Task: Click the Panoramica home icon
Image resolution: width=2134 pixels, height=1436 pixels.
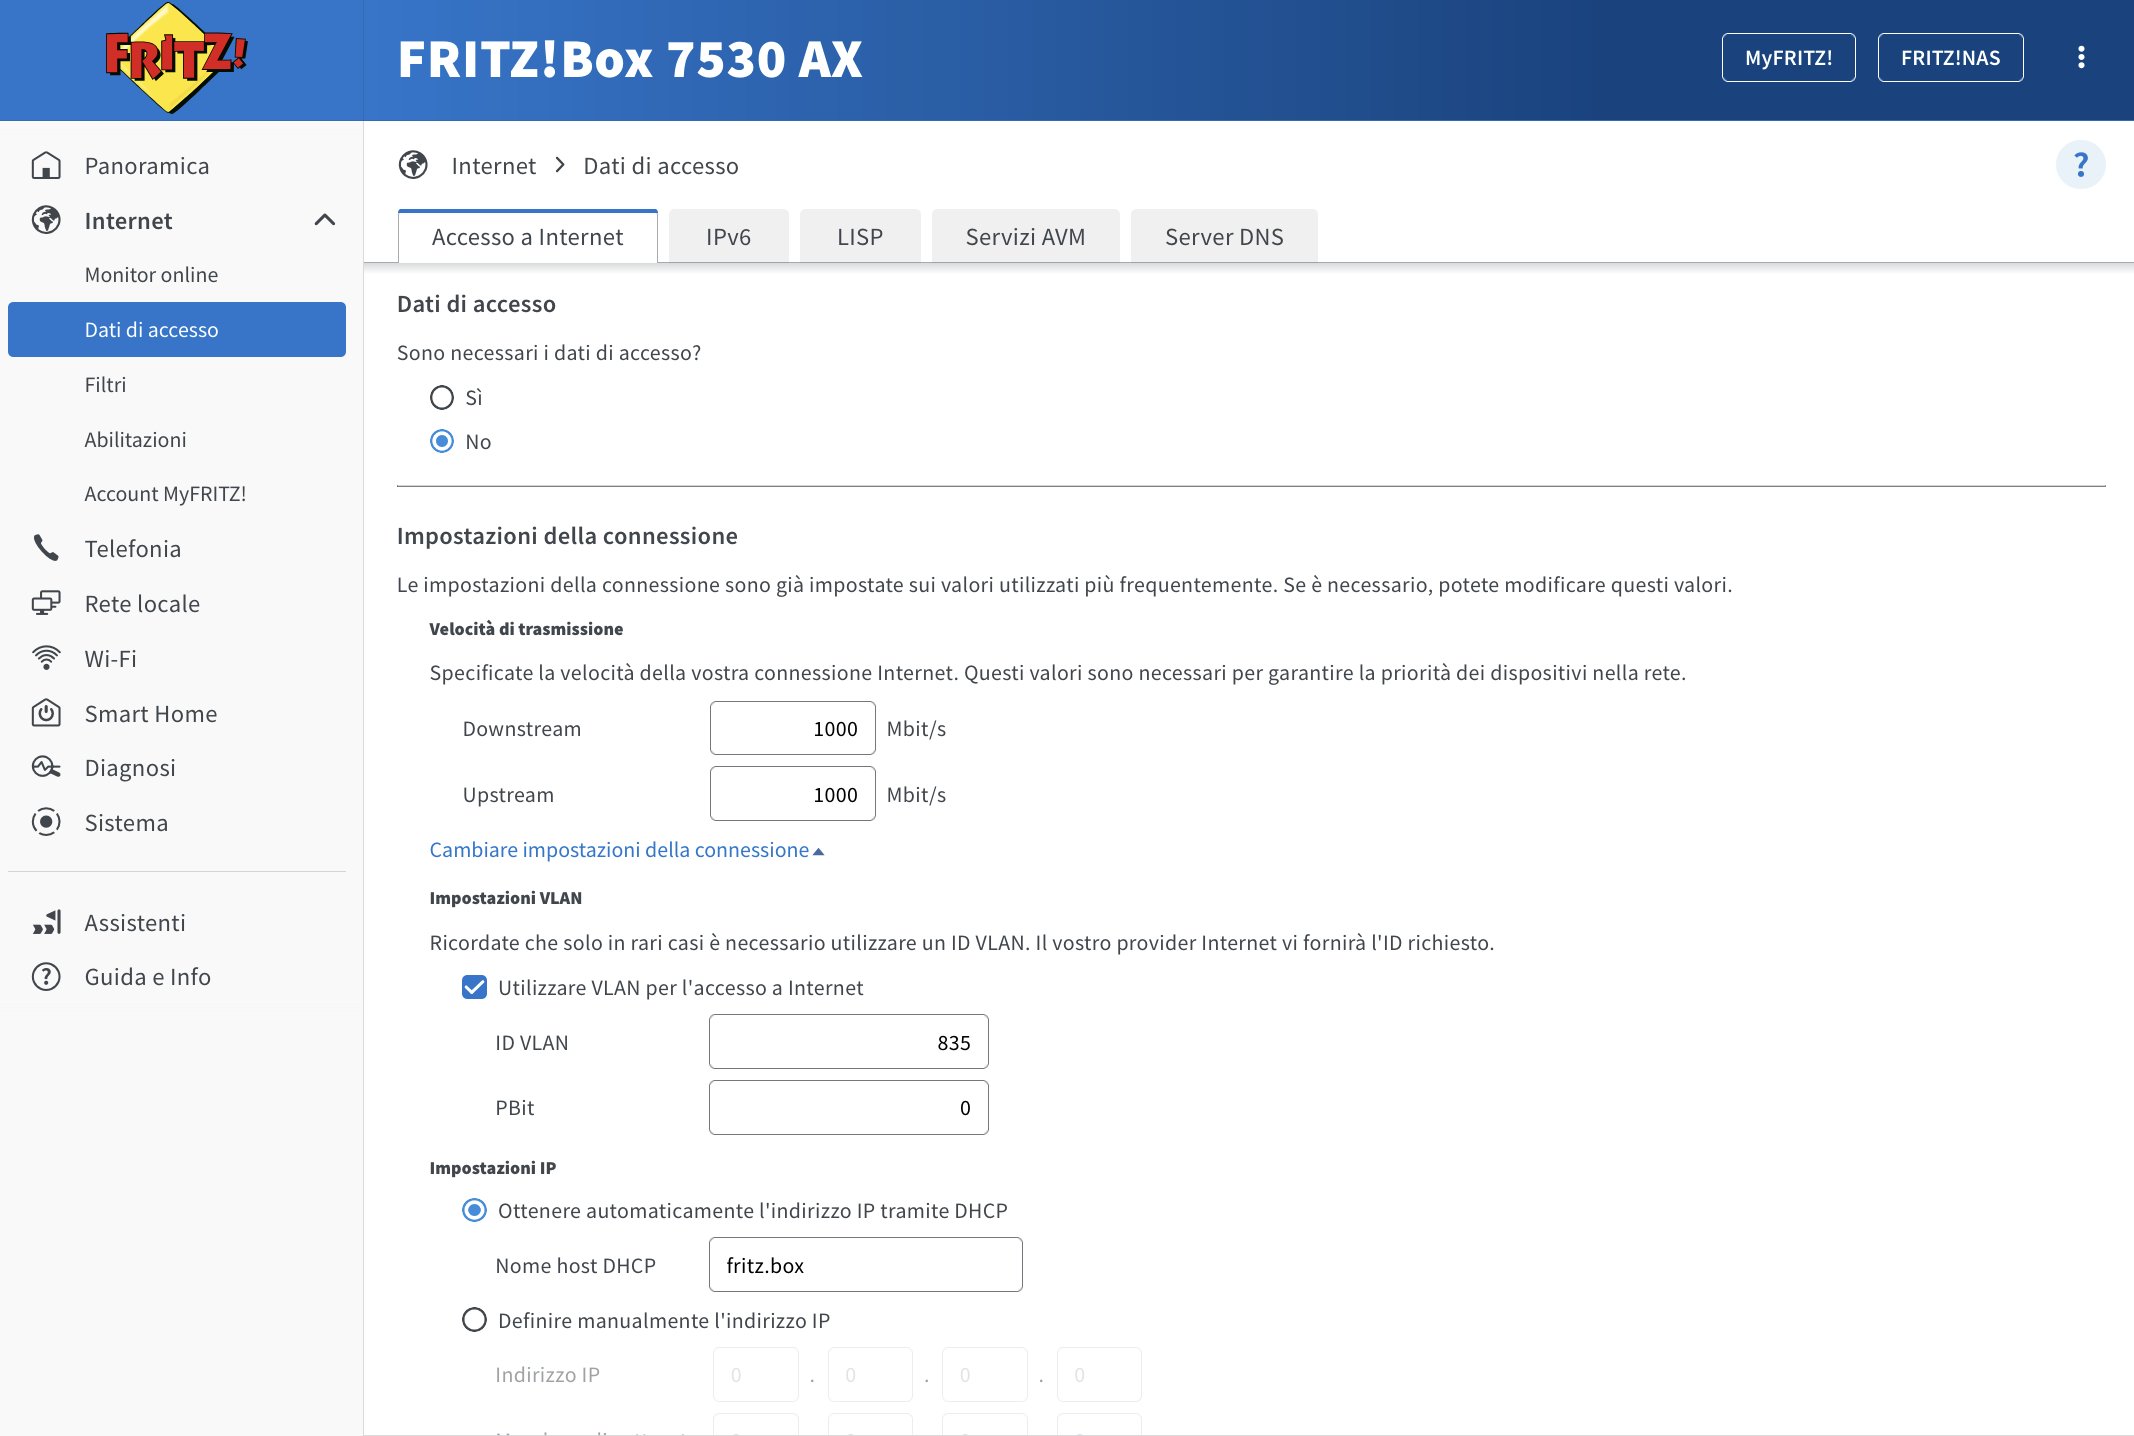Action: coord(46,166)
